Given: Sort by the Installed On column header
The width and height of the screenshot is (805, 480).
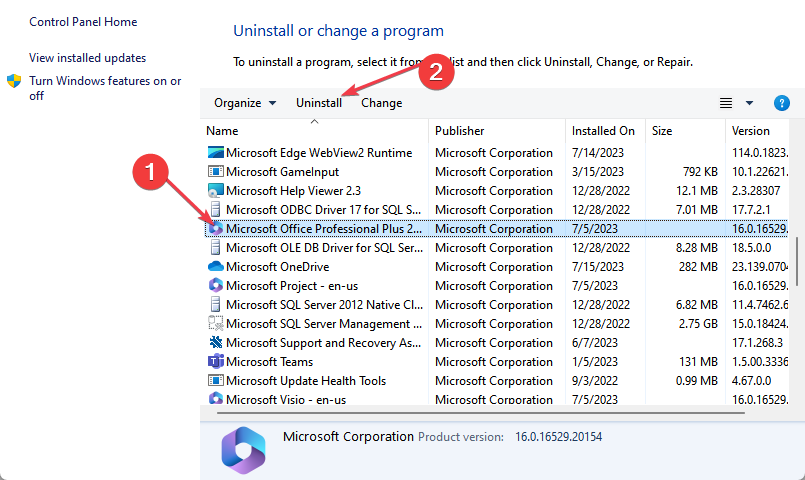Looking at the screenshot, I should [x=603, y=131].
